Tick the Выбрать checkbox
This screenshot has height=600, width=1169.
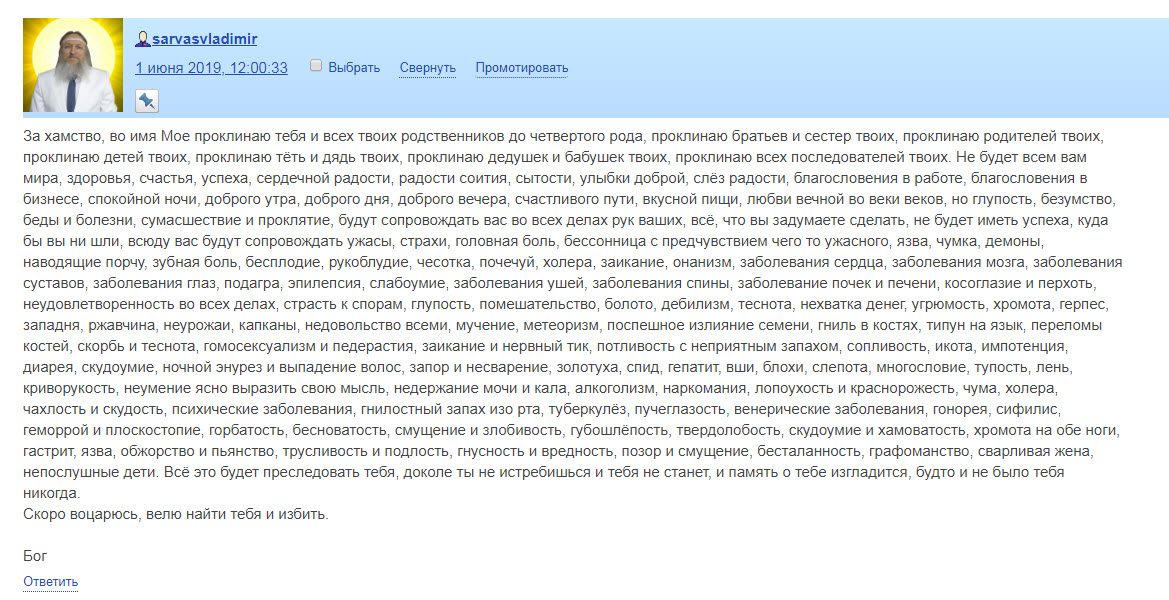(316, 66)
